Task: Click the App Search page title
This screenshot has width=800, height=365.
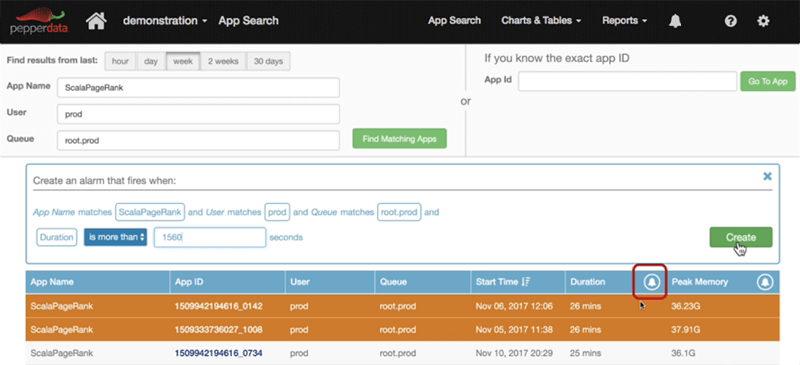Action: coord(248,21)
